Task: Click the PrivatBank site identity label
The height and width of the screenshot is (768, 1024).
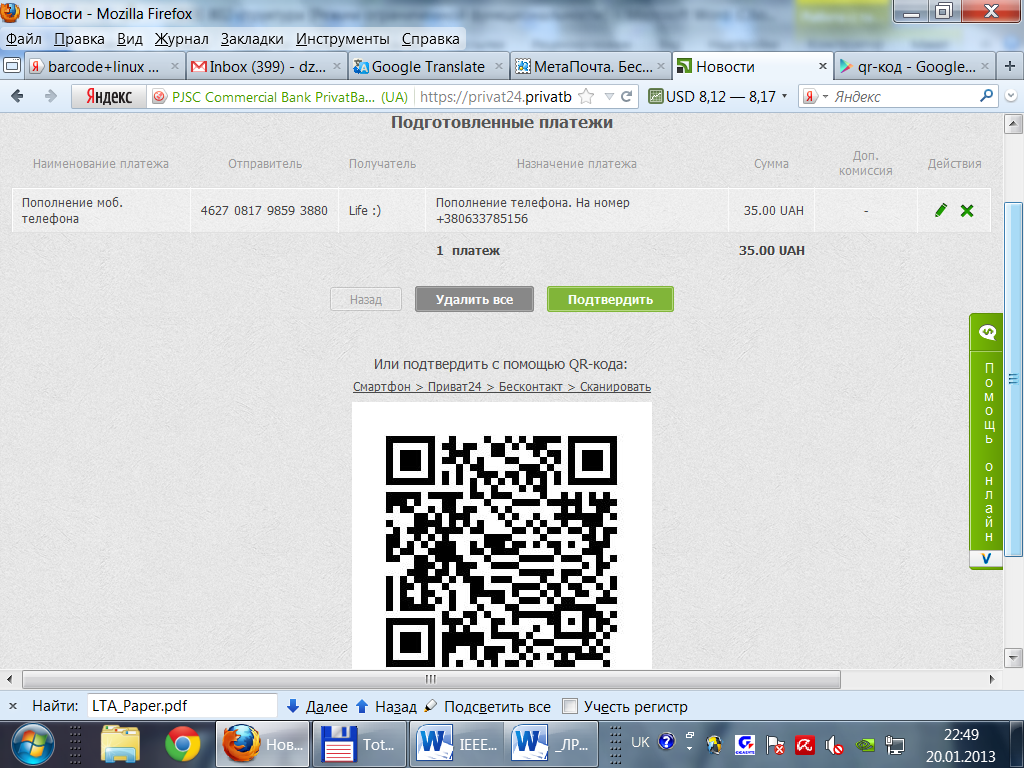Action: click(281, 97)
